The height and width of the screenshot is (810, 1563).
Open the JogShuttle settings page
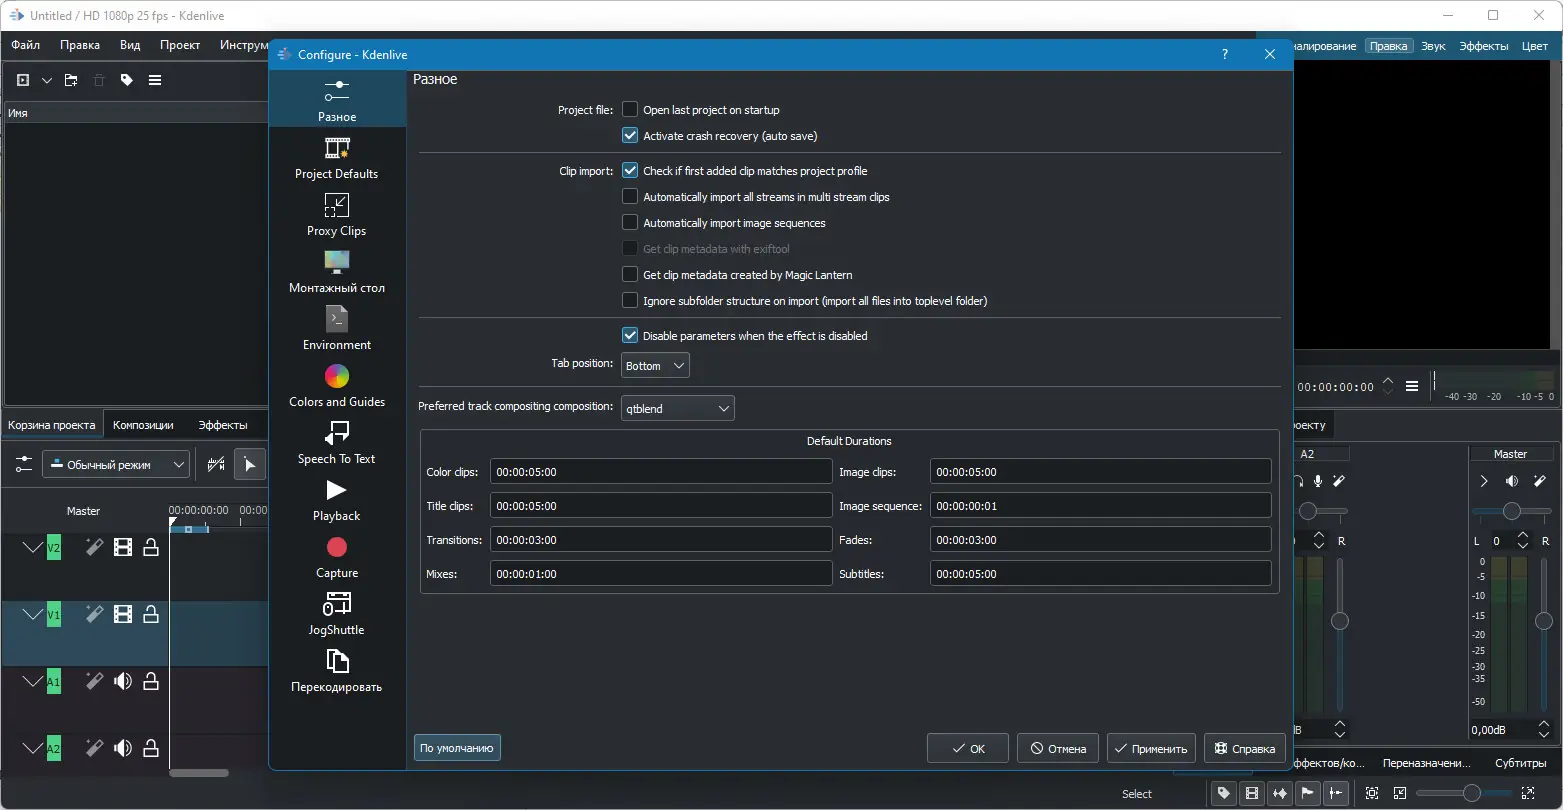[x=337, y=616]
